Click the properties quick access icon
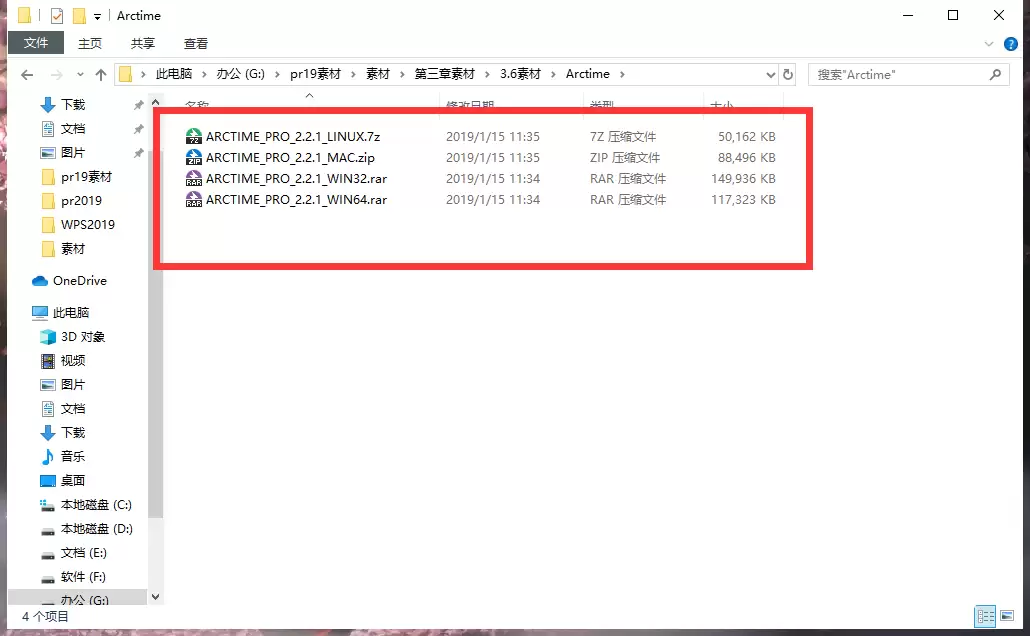 (x=57, y=15)
